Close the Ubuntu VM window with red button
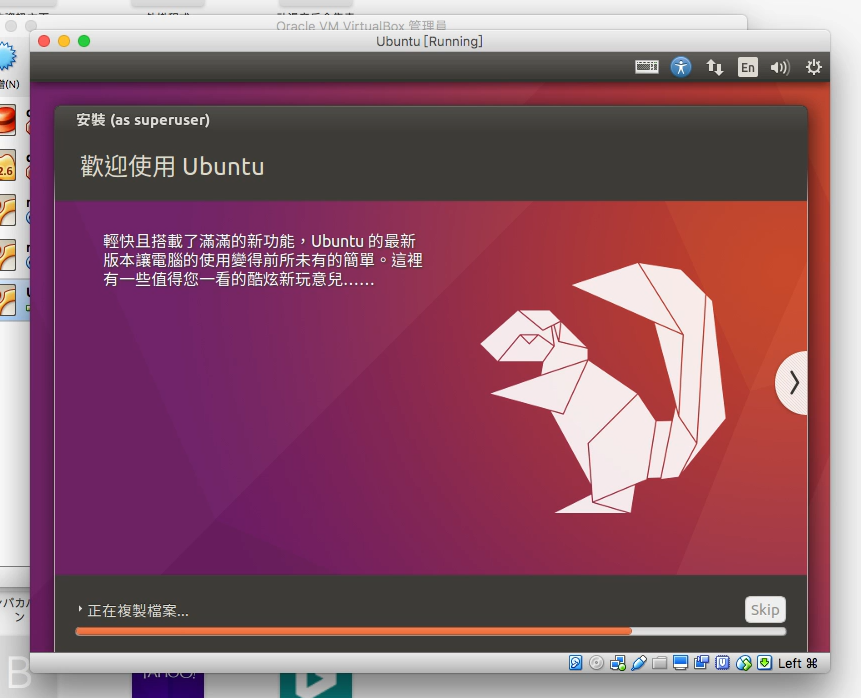The height and width of the screenshot is (698, 861). tap(44, 41)
